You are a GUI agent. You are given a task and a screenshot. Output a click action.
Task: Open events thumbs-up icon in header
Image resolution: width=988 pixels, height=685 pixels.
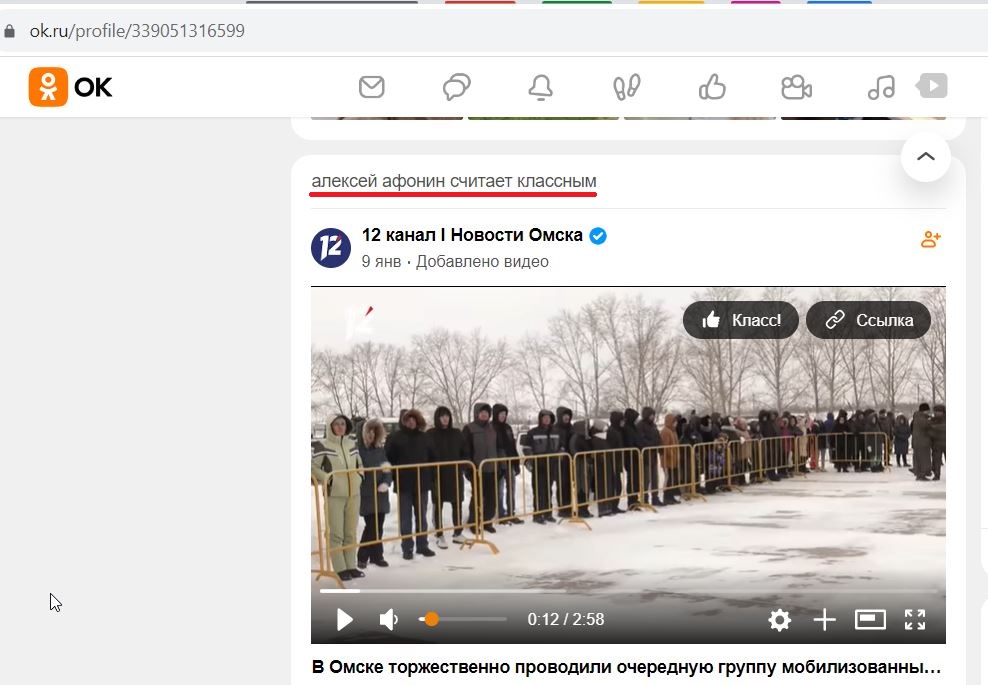pos(712,87)
